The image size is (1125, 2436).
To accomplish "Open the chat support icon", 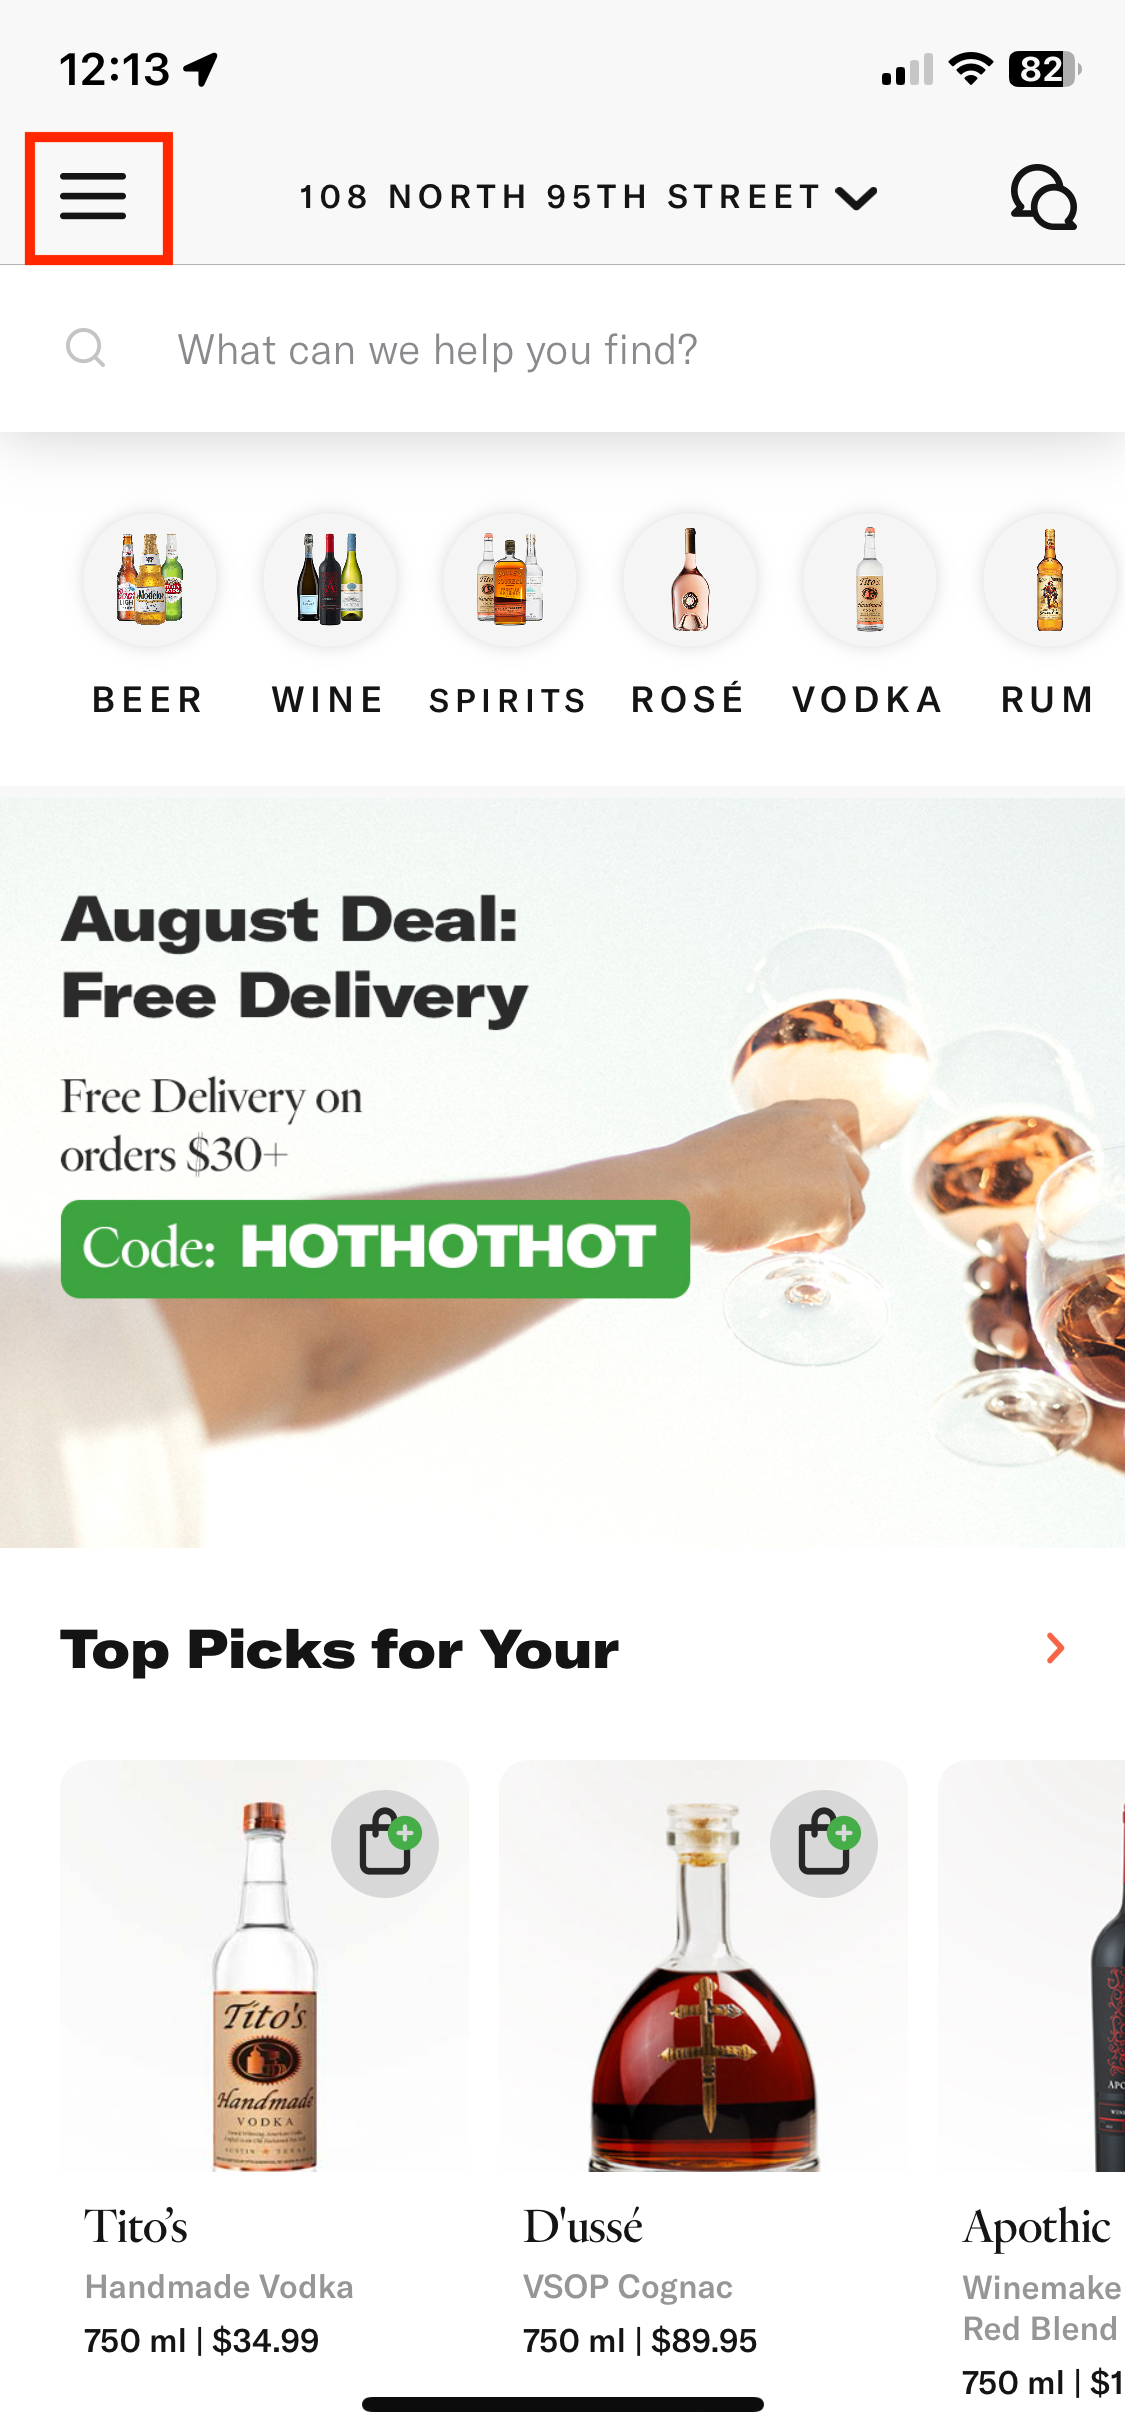I will [x=1043, y=197].
